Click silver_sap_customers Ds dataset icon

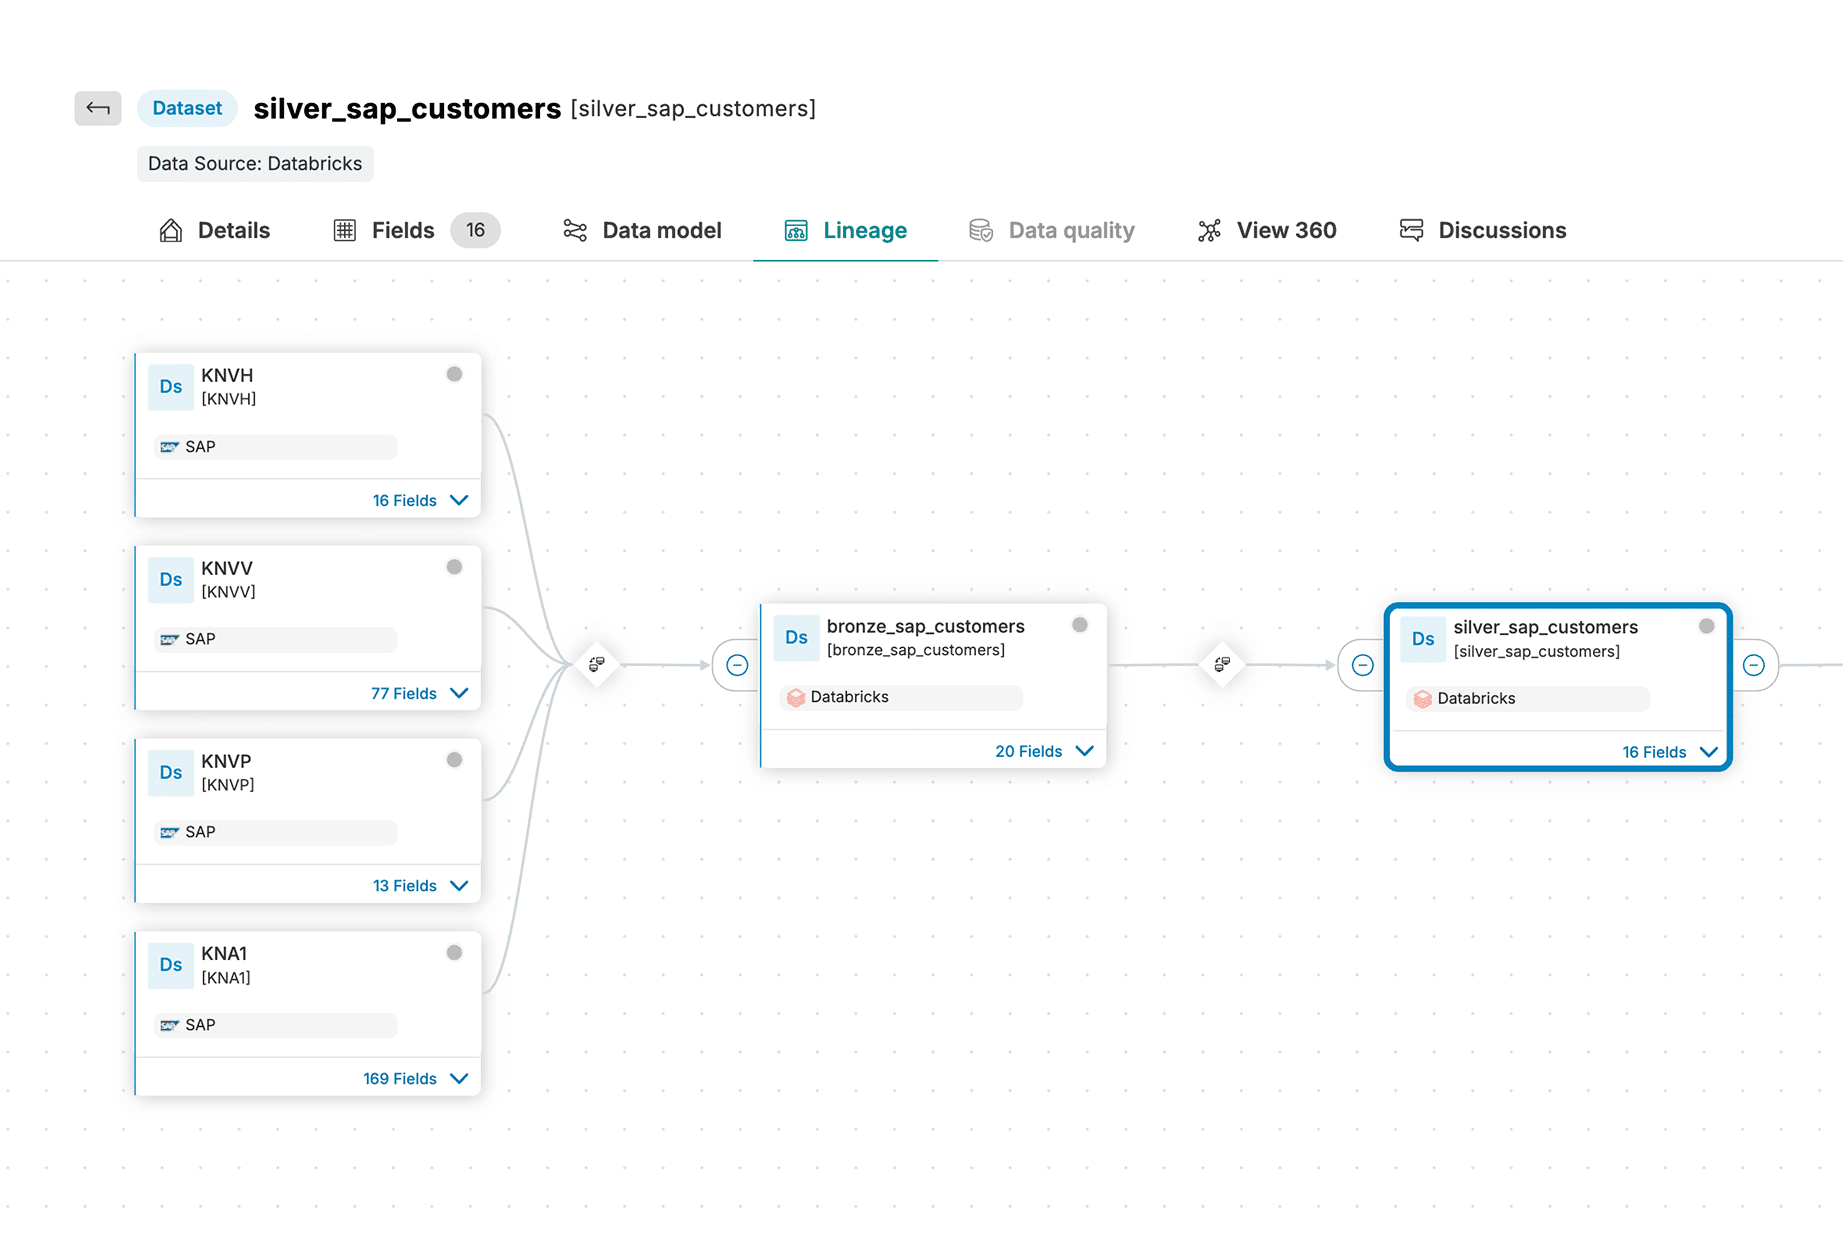tap(1423, 639)
